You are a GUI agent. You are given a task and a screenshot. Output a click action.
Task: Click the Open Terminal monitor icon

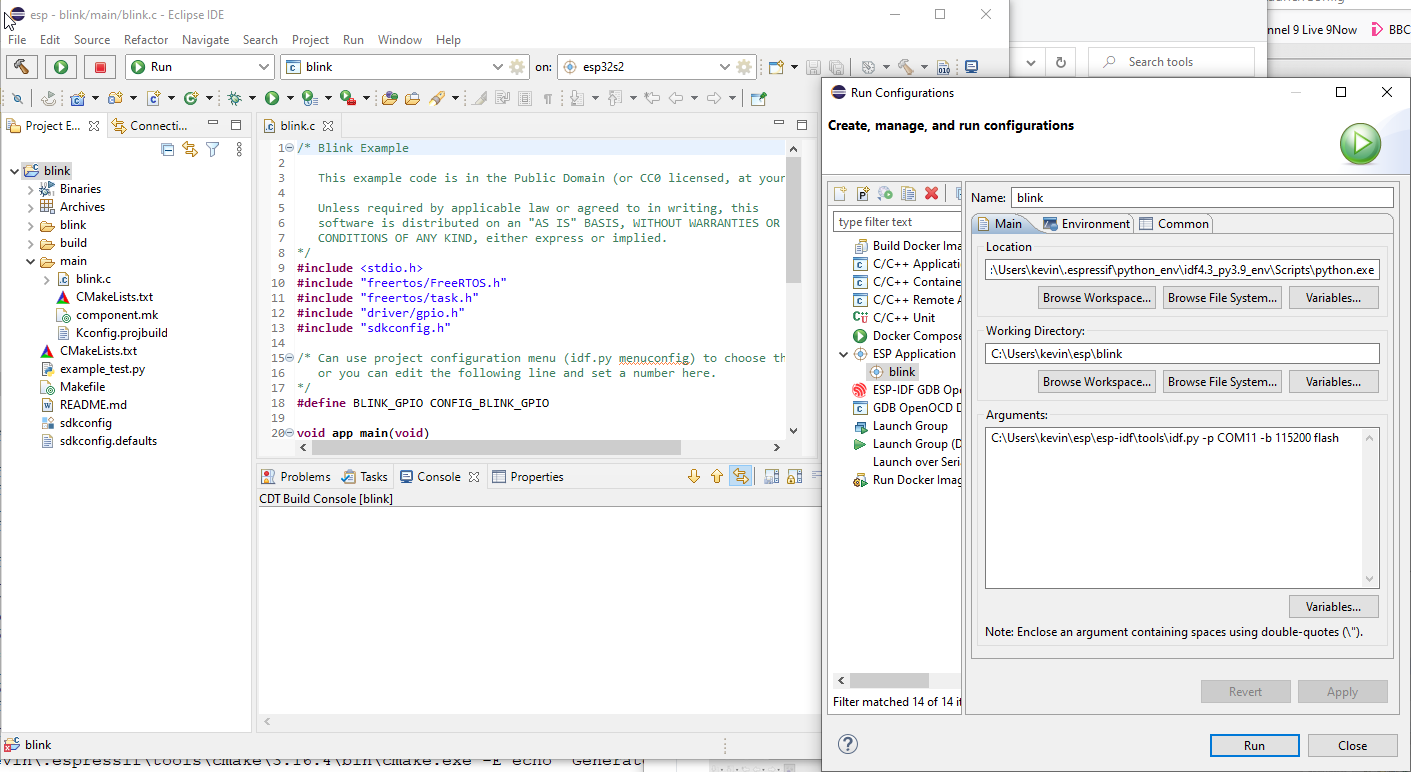point(970,67)
